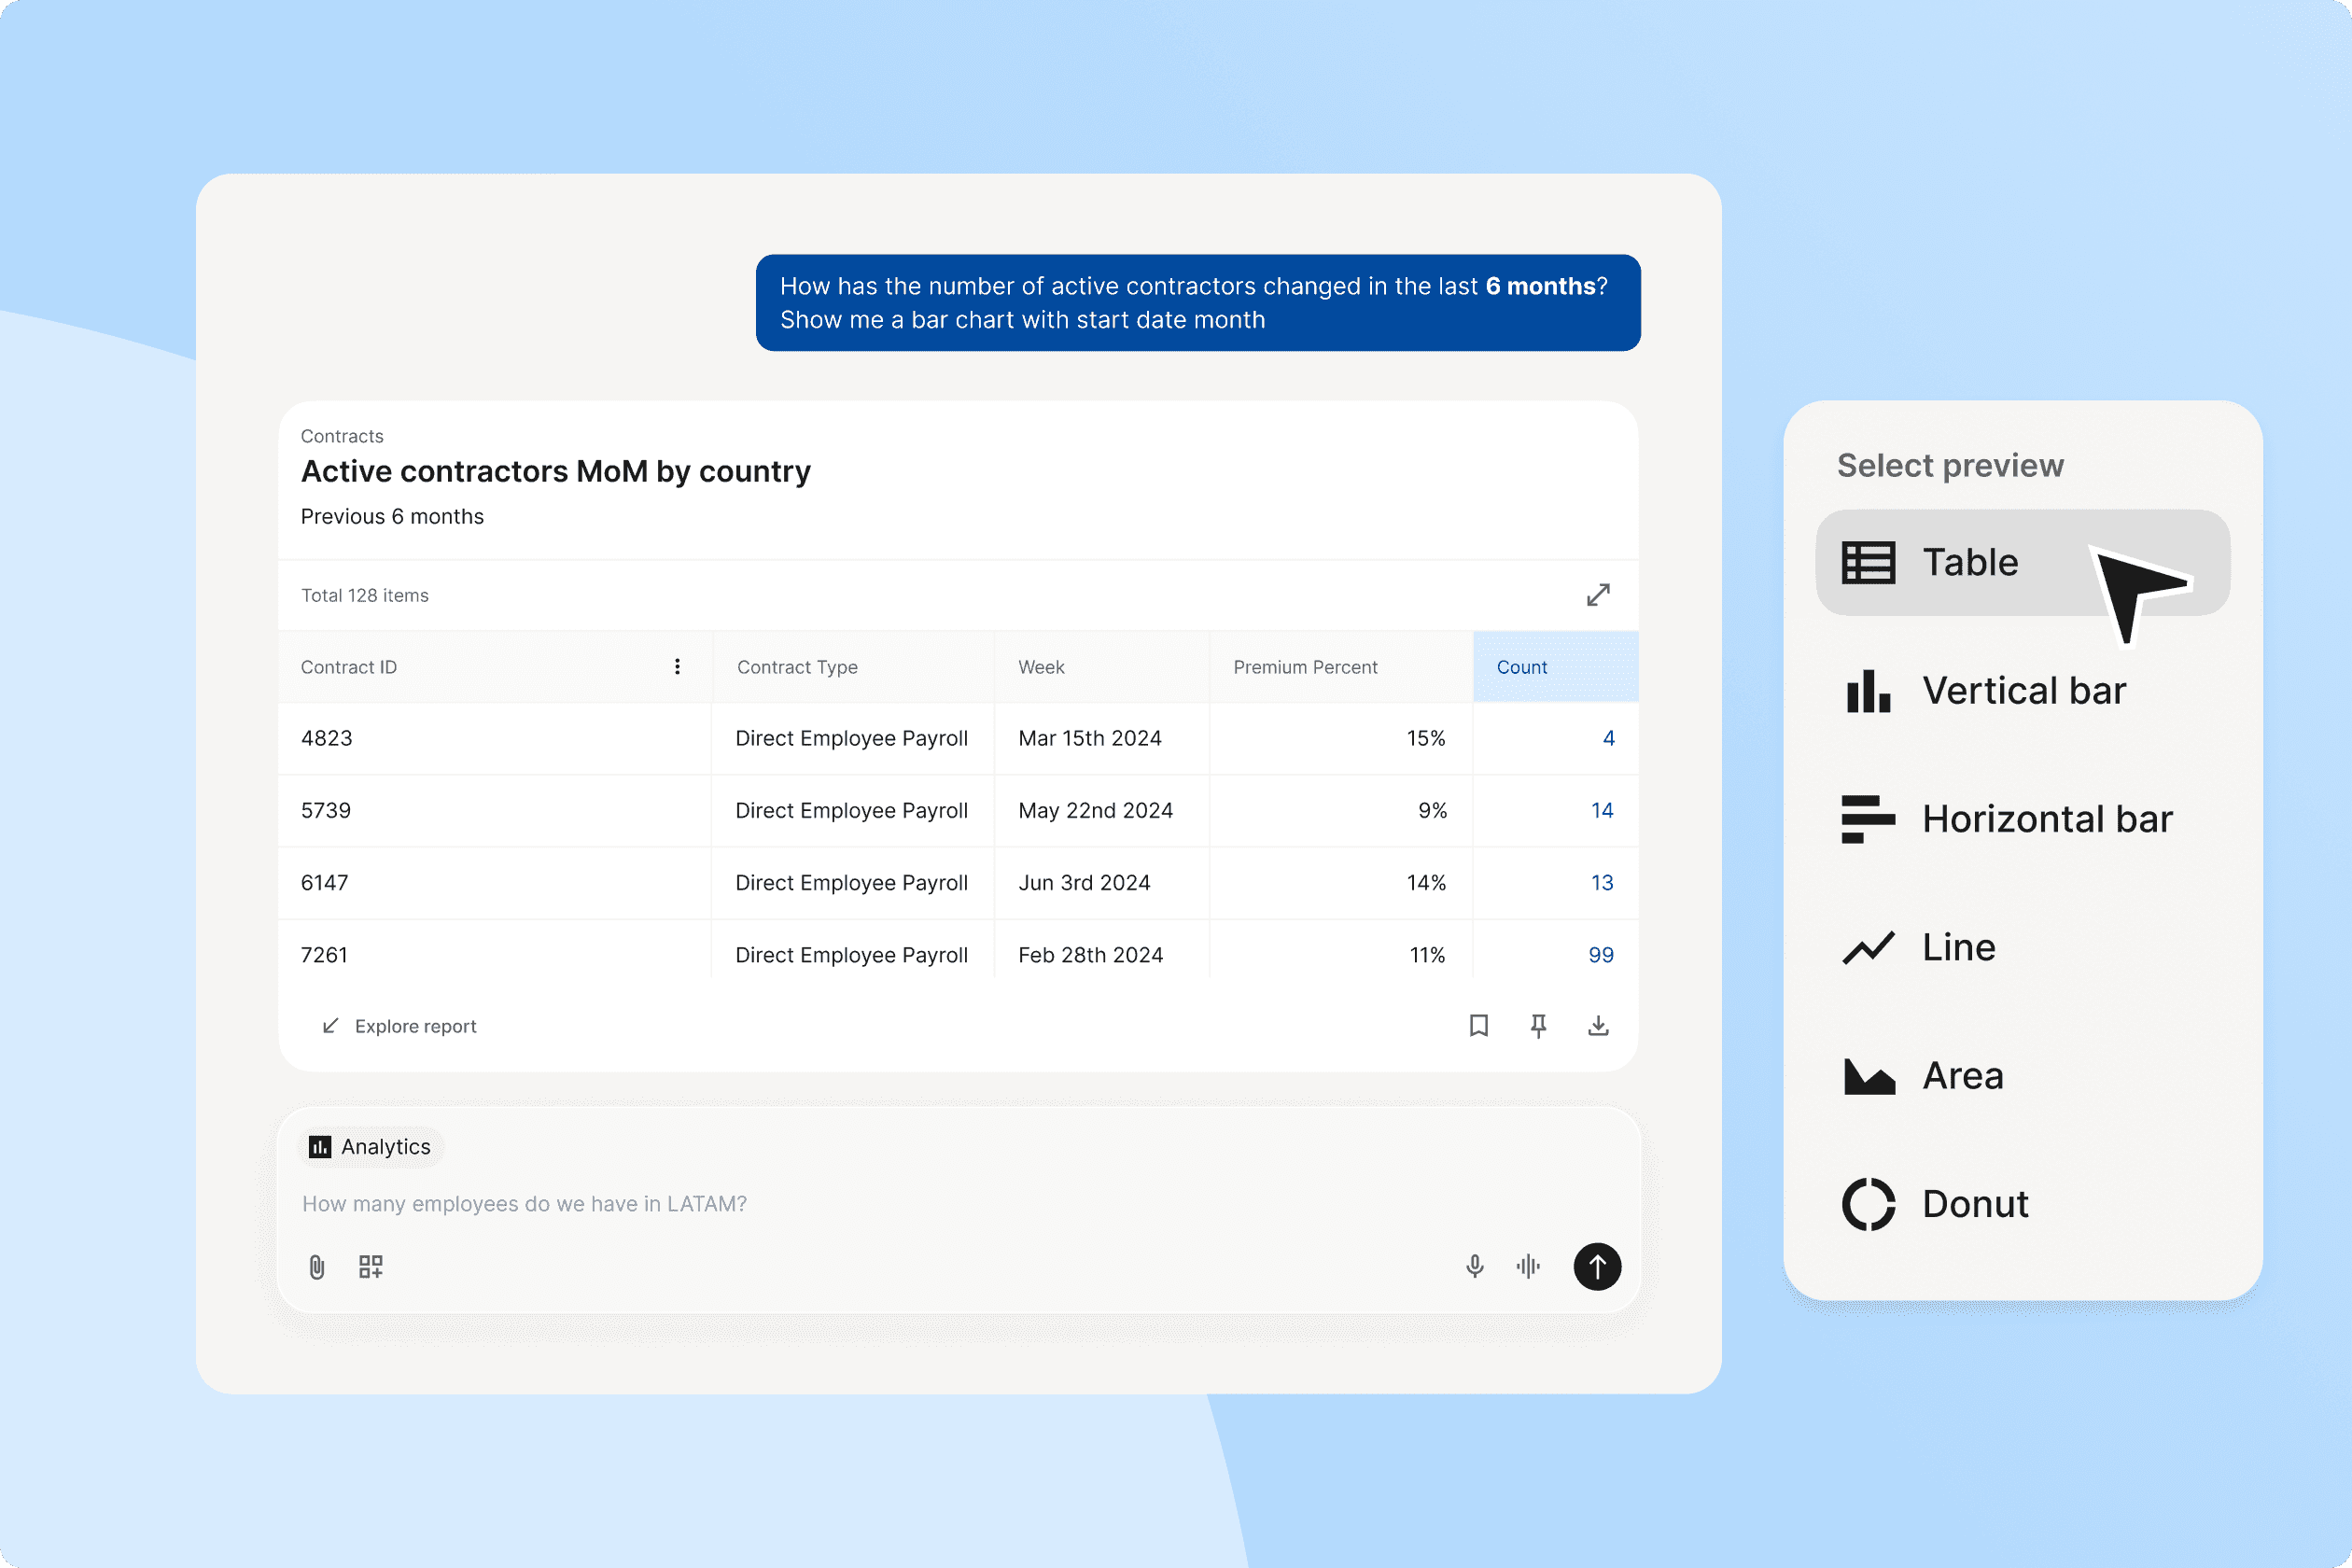
Task: Click Contract Type cell in row 4823
Action: 851,738
